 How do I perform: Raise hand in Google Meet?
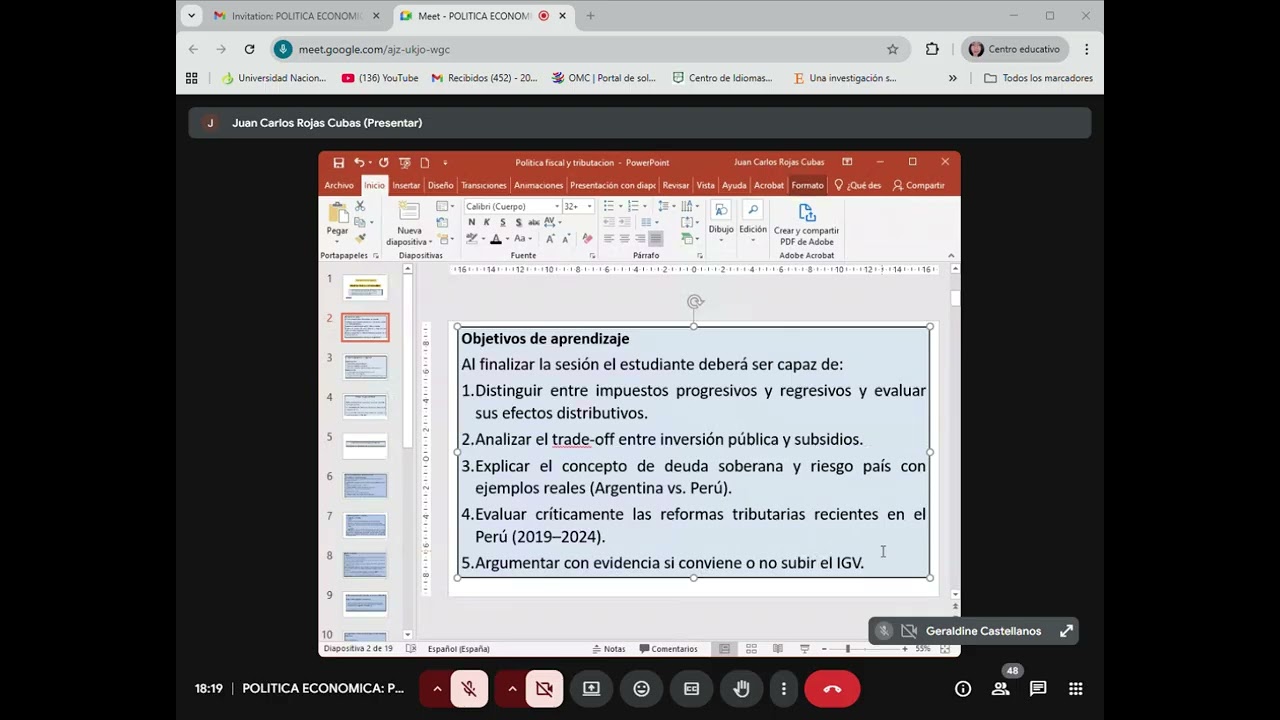point(741,689)
